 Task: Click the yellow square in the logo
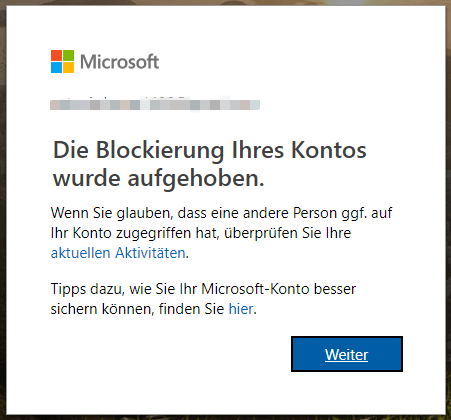point(68,67)
